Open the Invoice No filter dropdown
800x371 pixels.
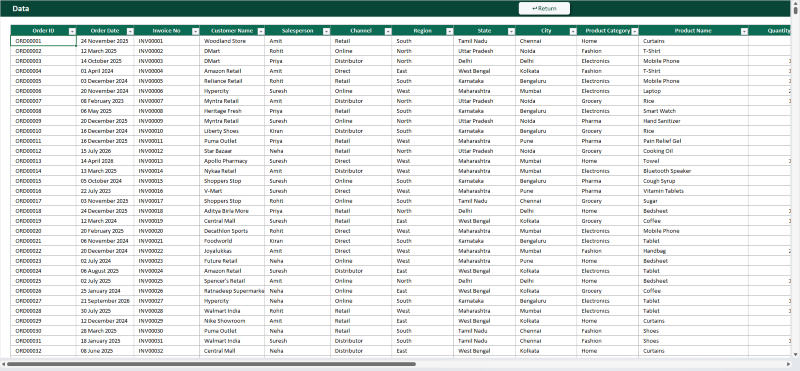tap(195, 31)
